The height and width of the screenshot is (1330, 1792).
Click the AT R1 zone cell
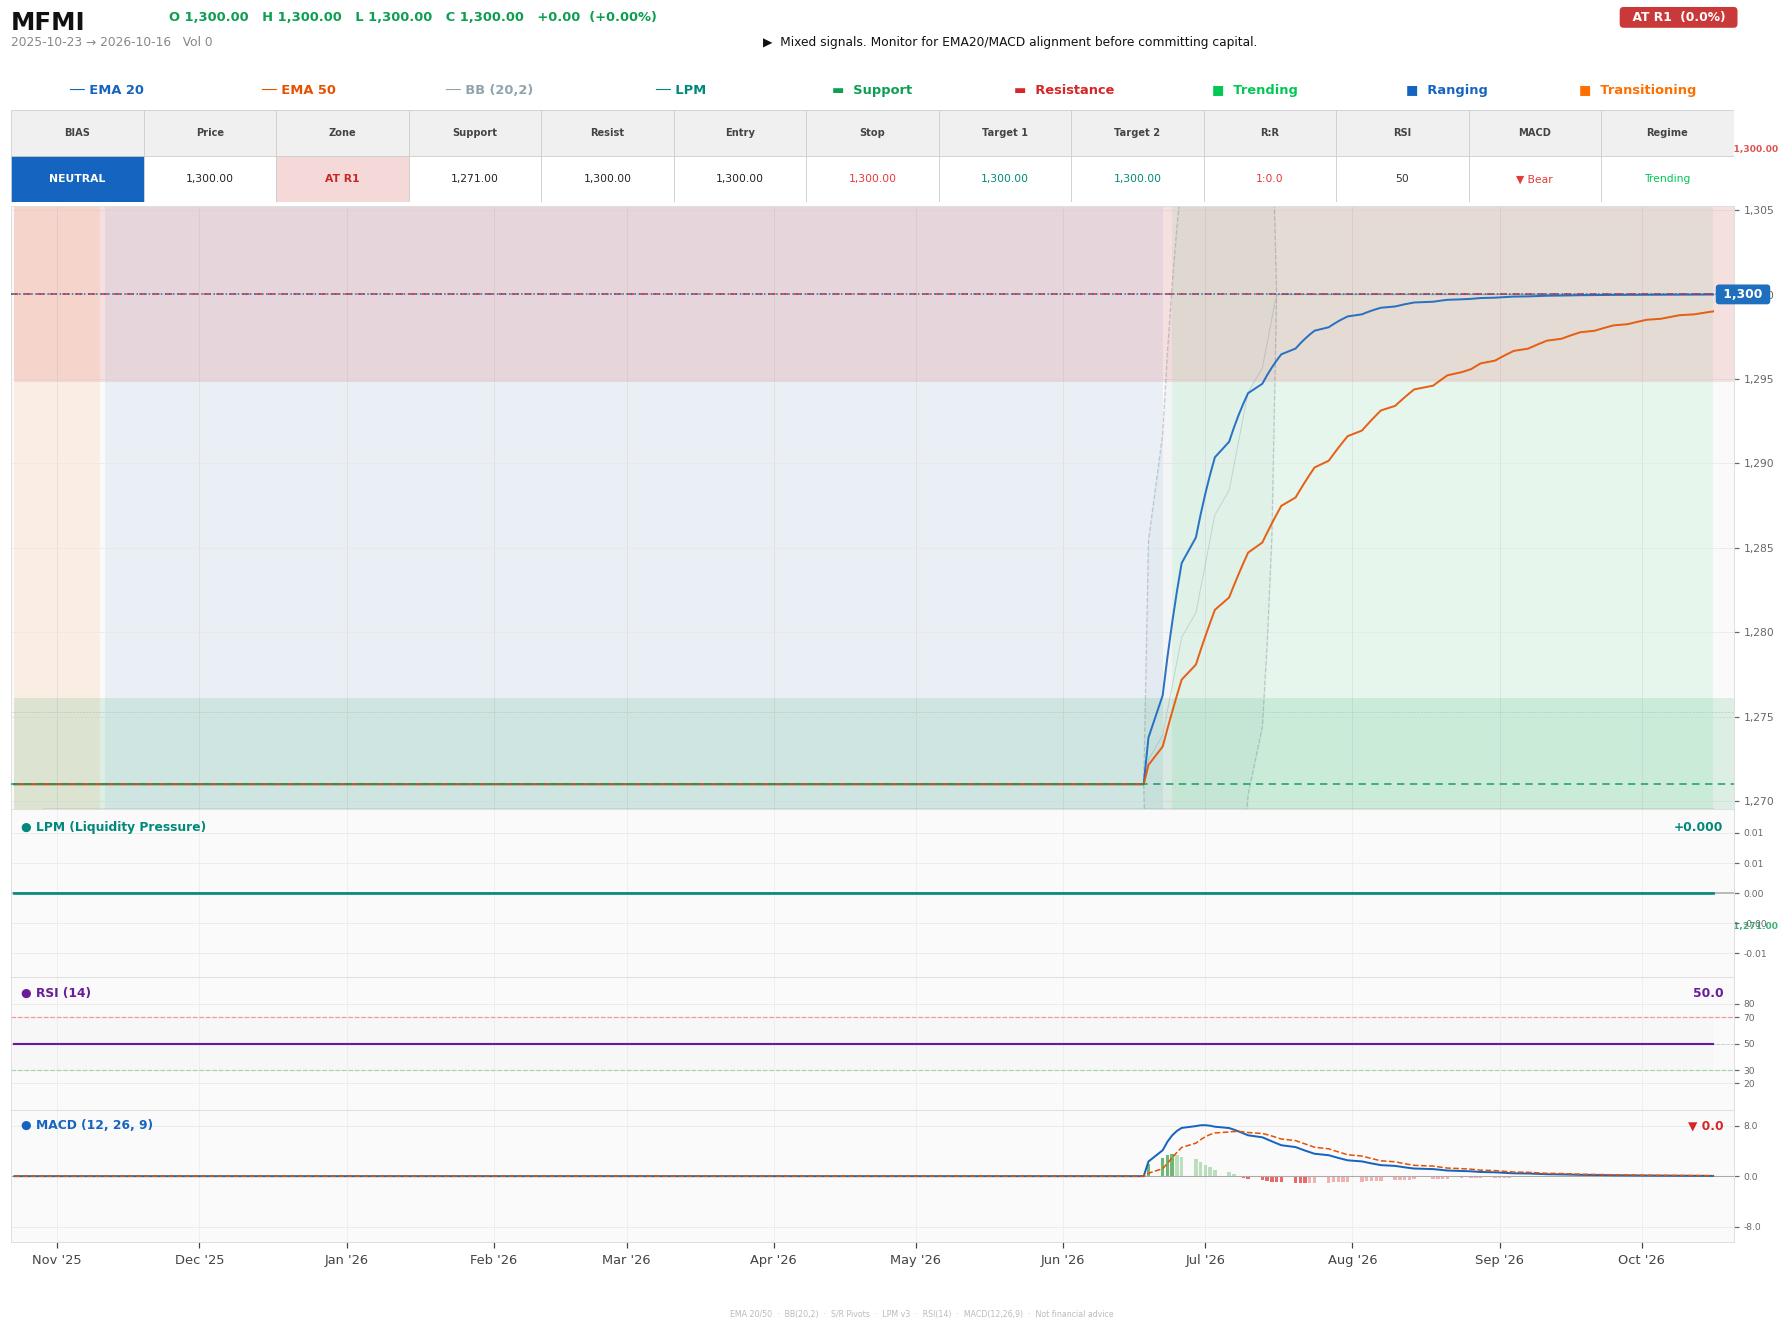tap(342, 179)
